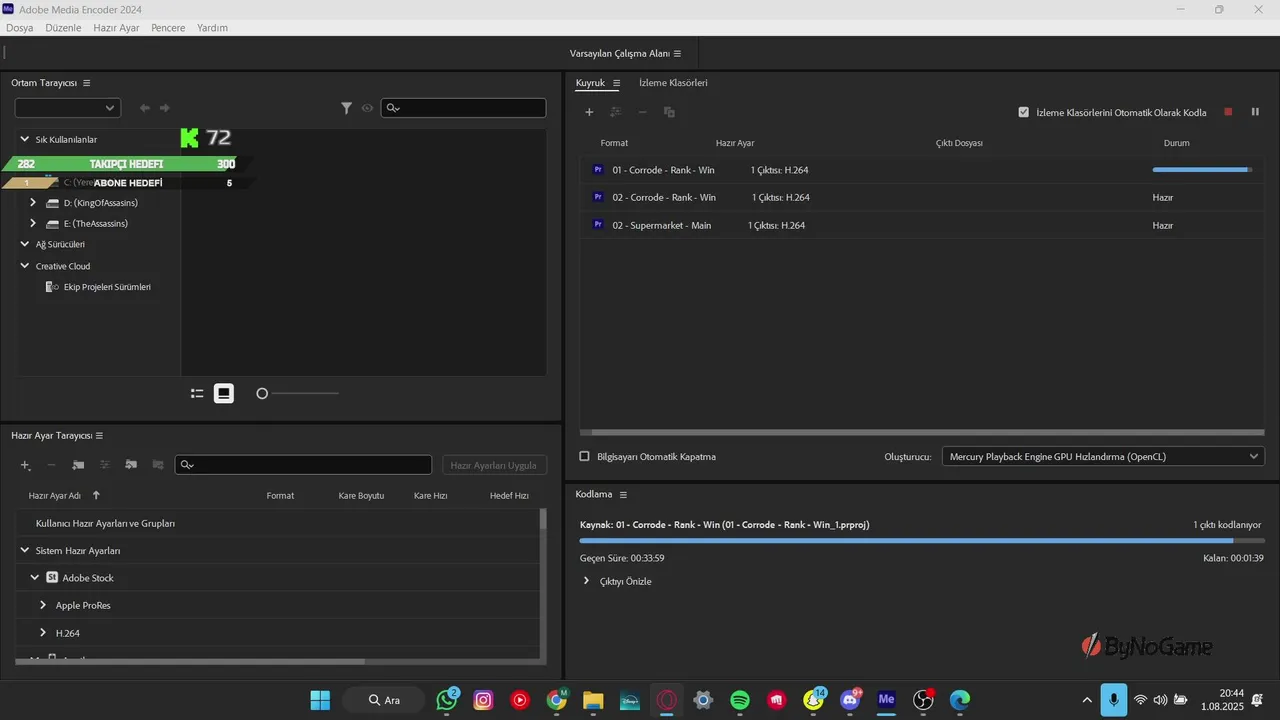Open the Ortam Tarayıcısı panel menu
Image resolution: width=1280 pixels, height=720 pixels.
point(87,83)
